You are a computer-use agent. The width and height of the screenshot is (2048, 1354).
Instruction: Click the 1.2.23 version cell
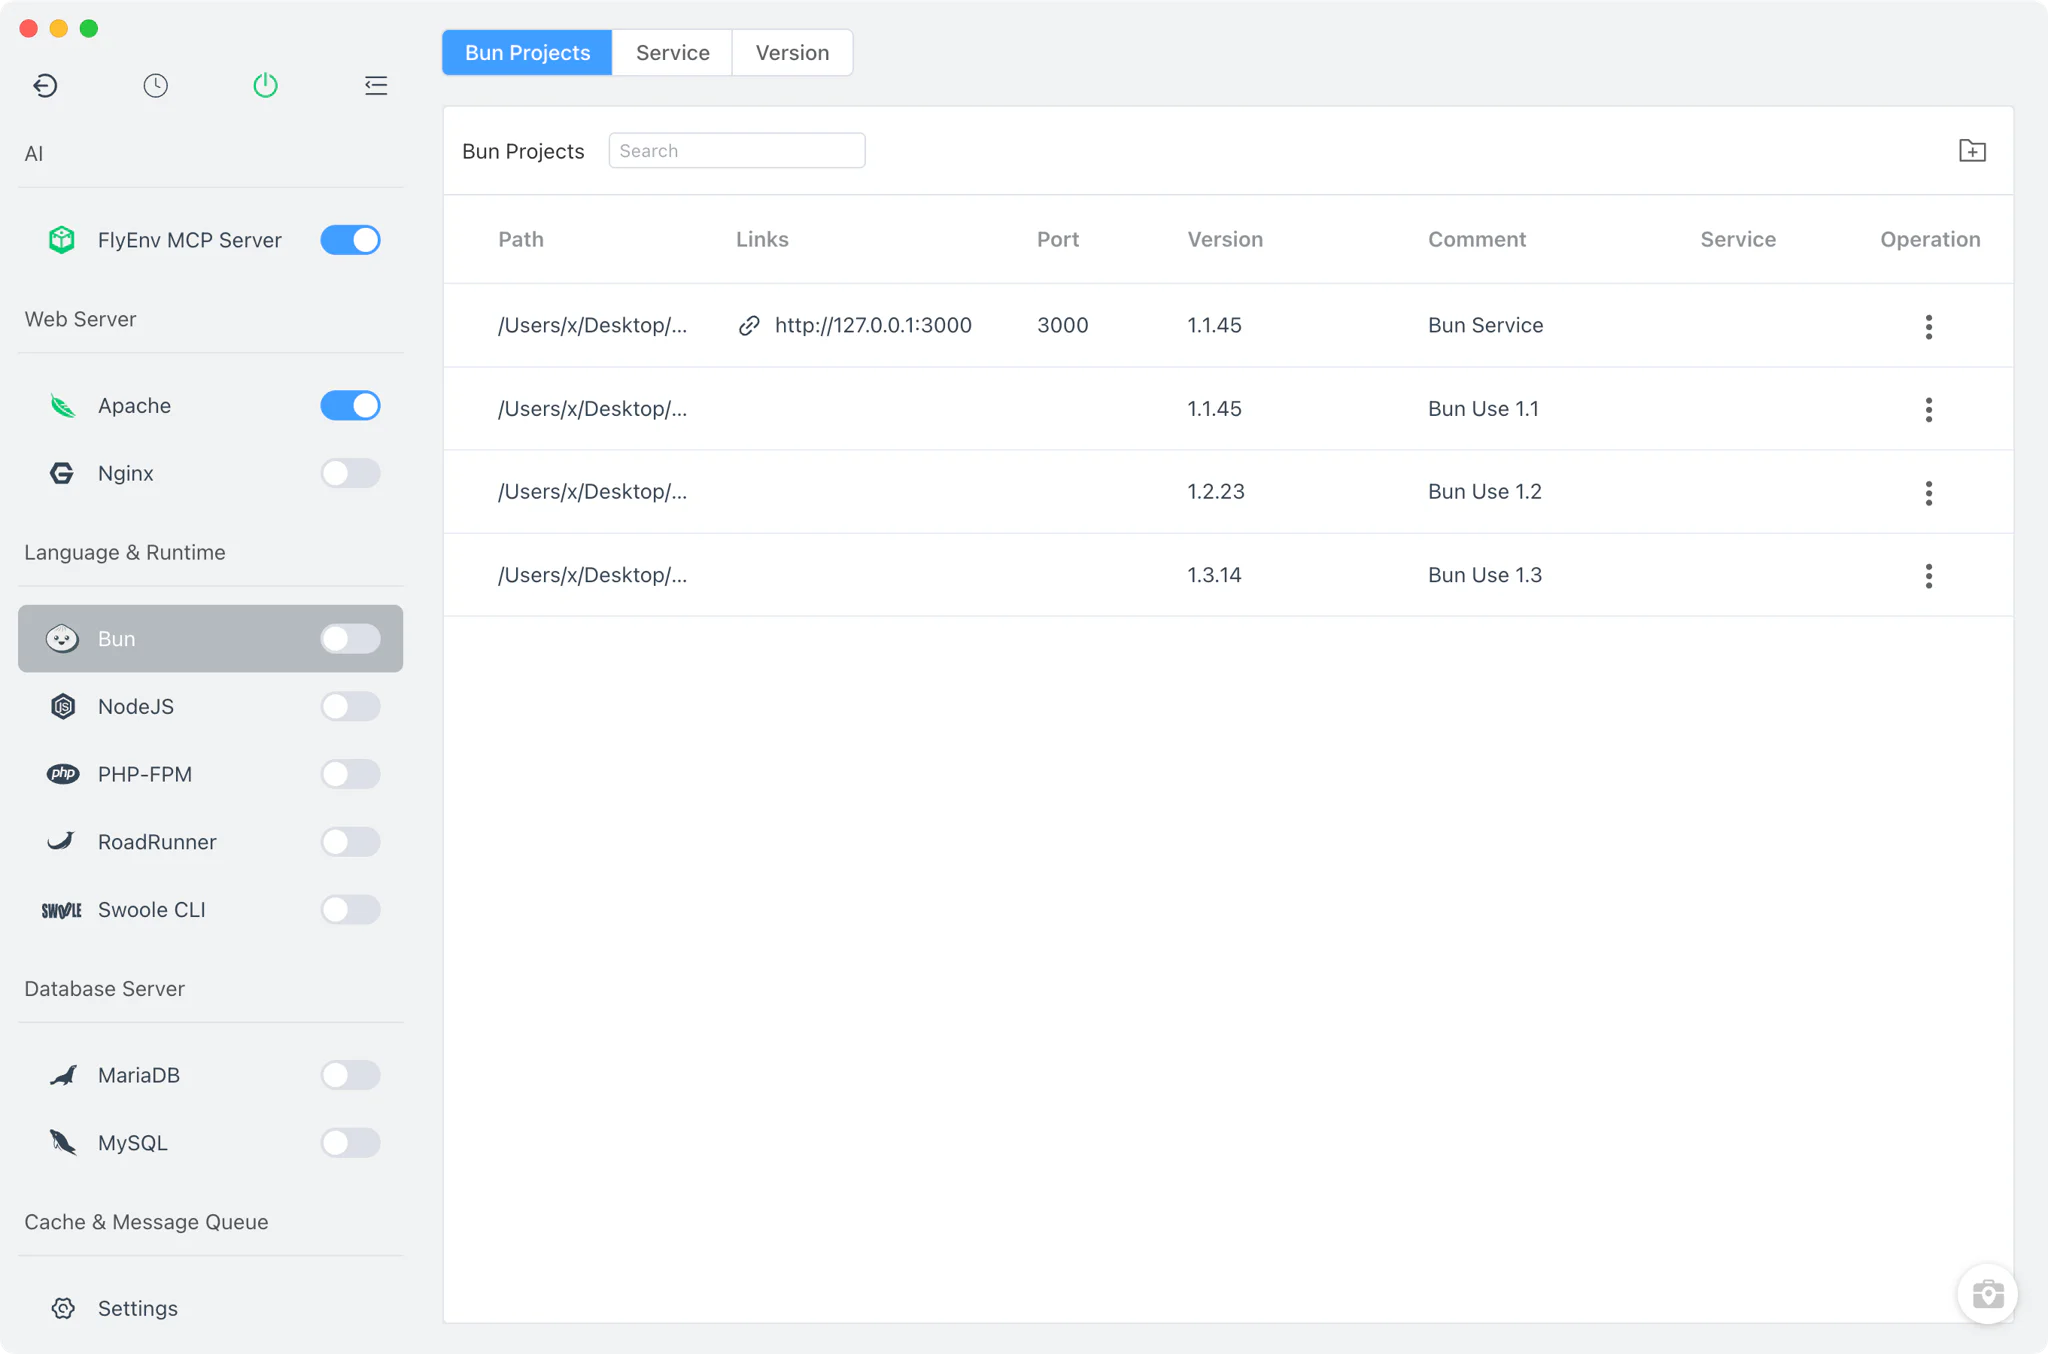[1215, 491]
